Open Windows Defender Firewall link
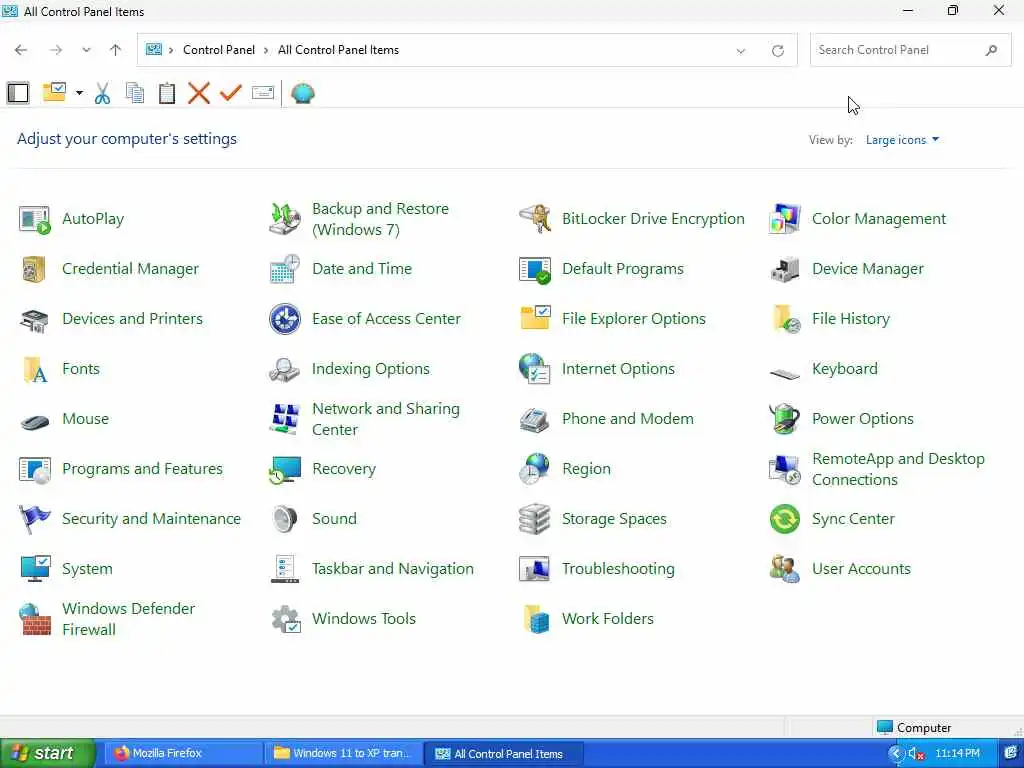 (129, 619)
